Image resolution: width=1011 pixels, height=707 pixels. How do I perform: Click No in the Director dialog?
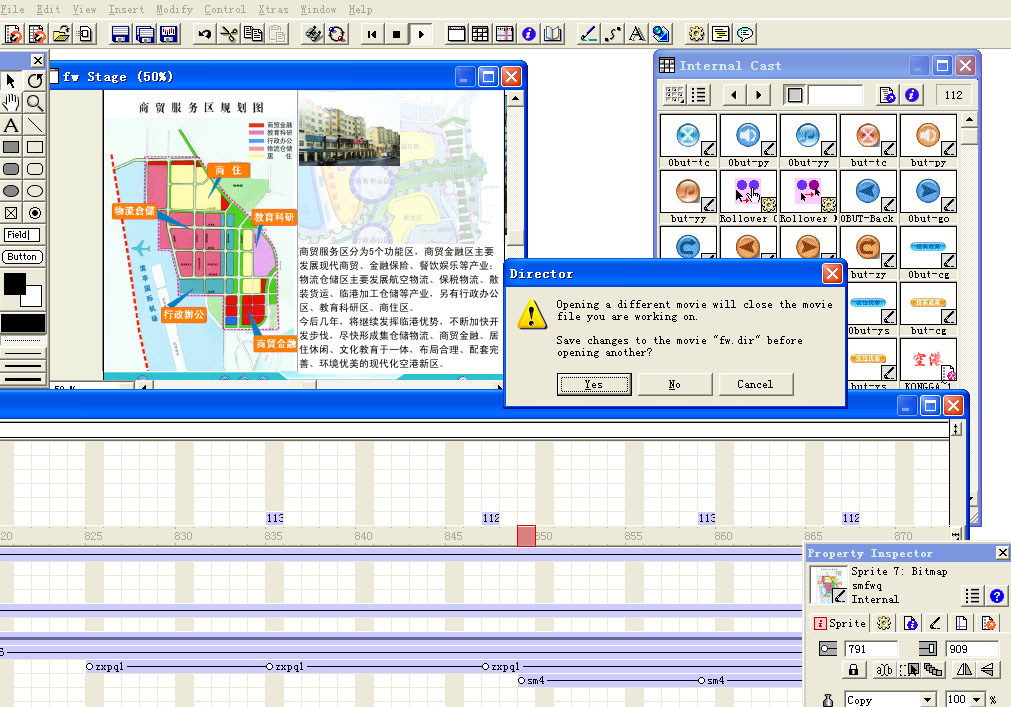tap(674, 384)
